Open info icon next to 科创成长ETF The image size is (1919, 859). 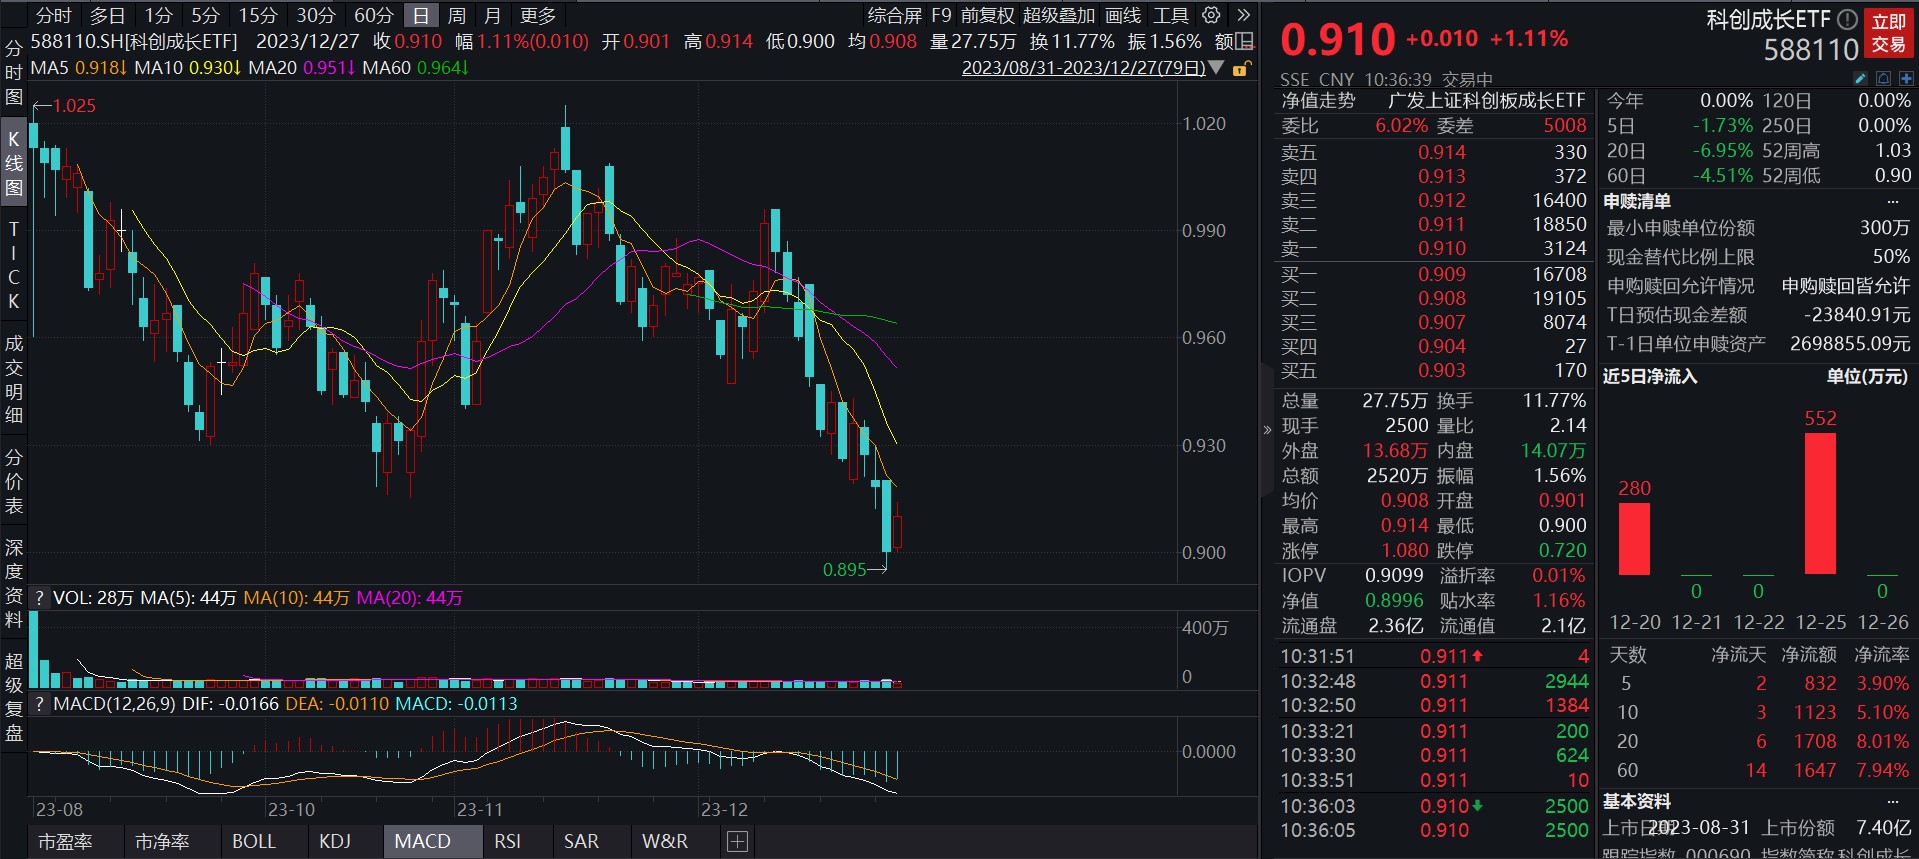(x=1847, y=19)
